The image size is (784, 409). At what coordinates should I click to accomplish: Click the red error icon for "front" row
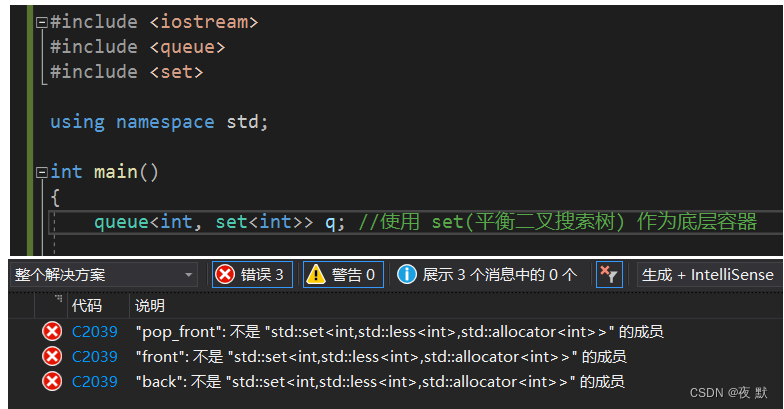(x=52, y=356)
